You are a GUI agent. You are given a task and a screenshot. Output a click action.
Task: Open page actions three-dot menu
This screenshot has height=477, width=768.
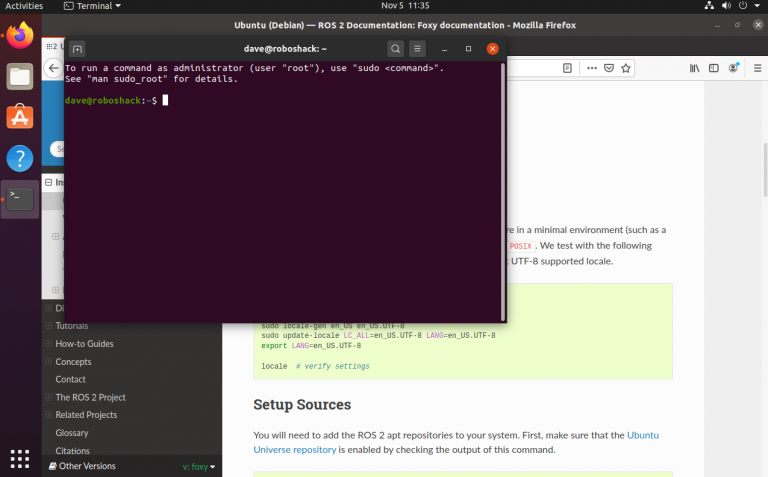pyautogui.click(x=590, y=69)
